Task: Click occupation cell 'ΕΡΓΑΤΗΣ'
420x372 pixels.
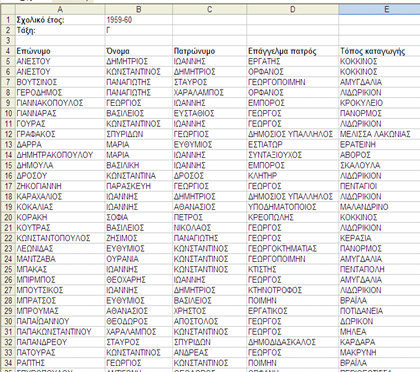Action: point(293,62)
